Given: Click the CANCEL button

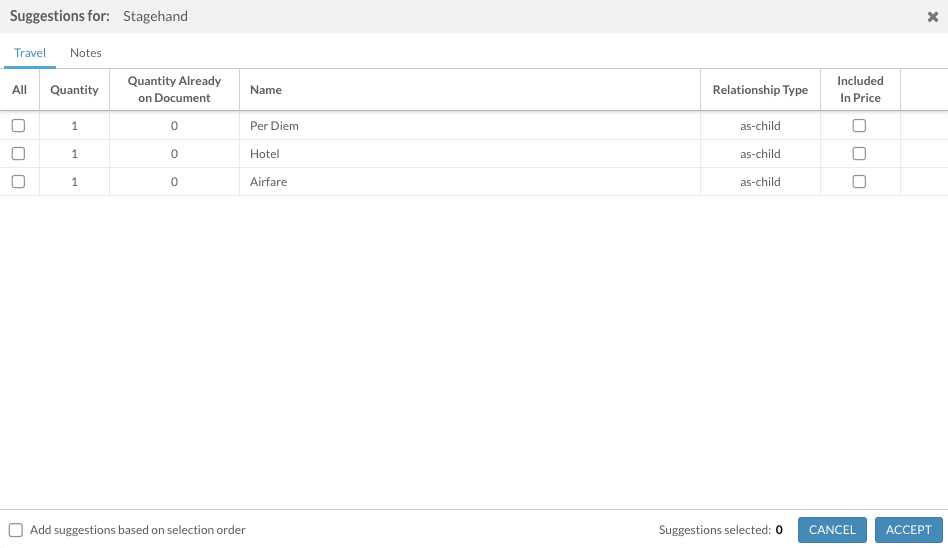Looking at the screenshot, I should coord(832,530).
